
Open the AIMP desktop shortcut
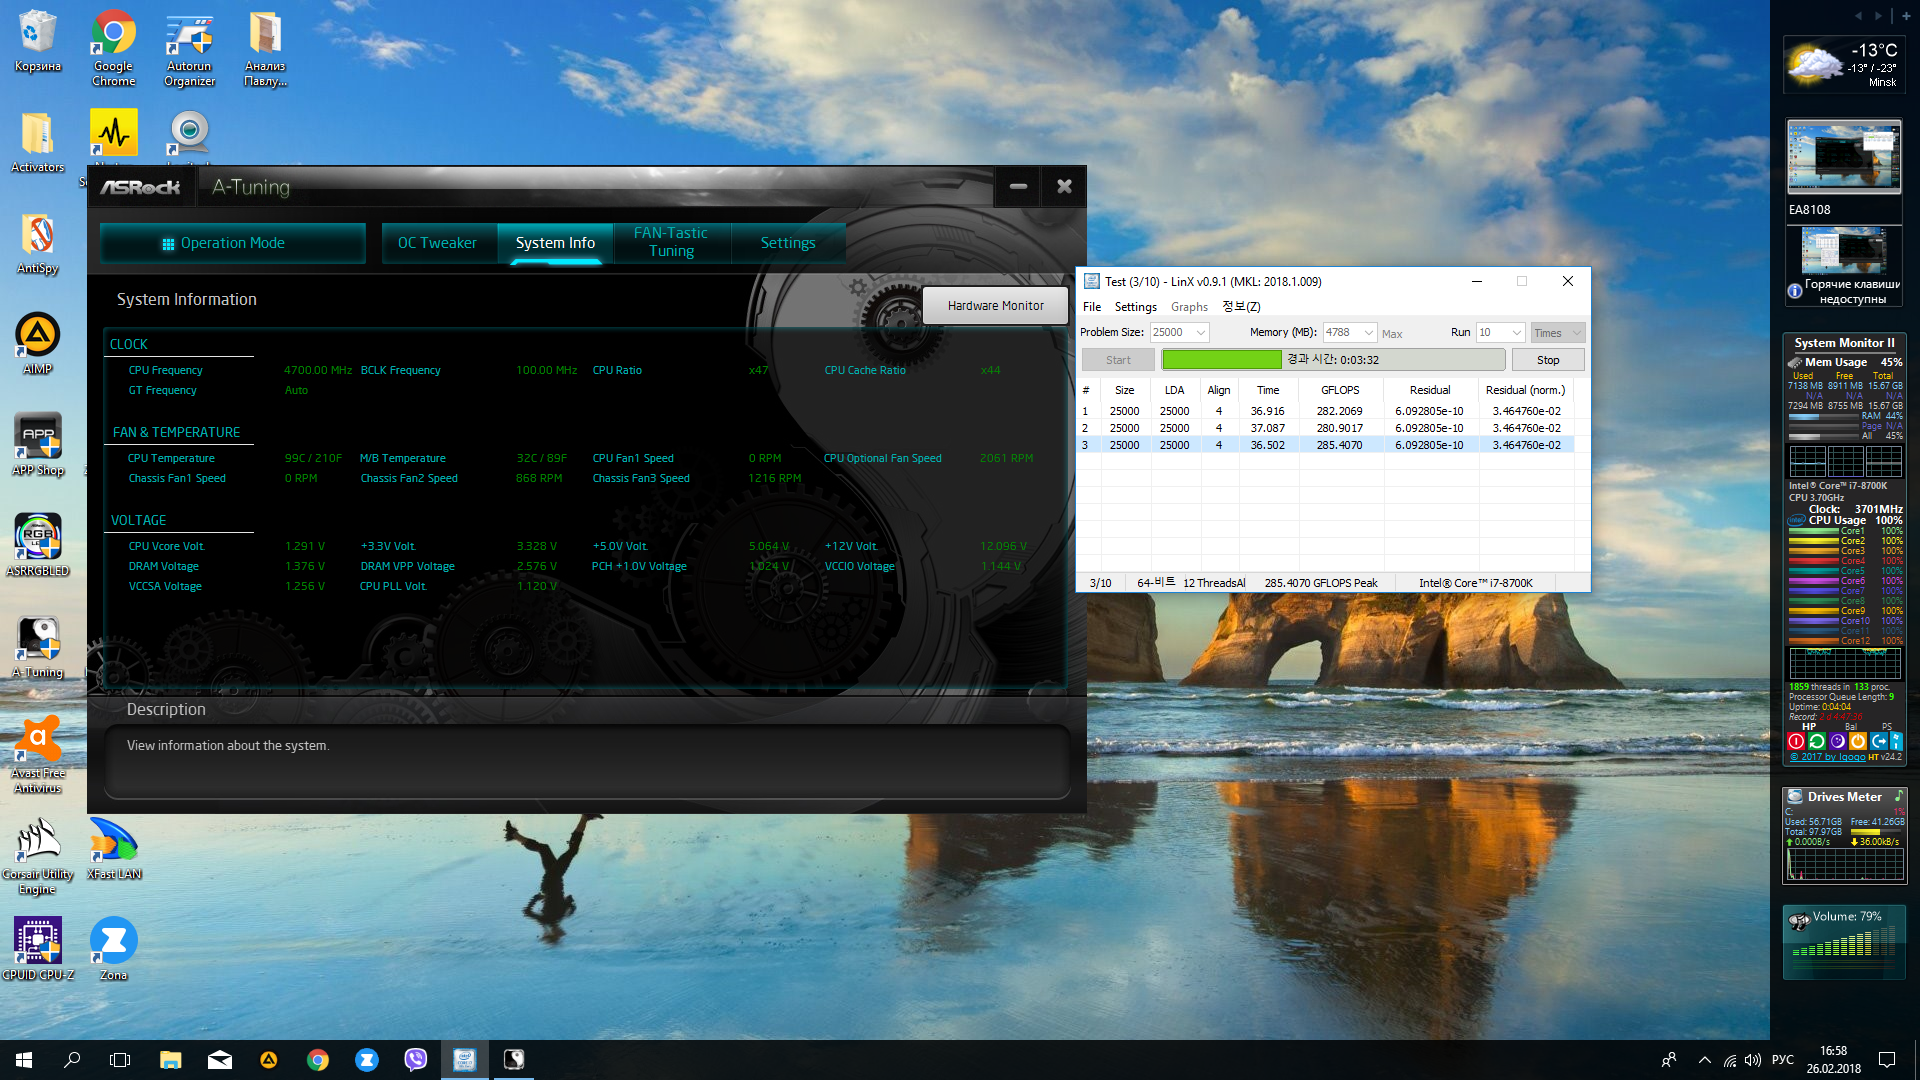(x=37, y=336)
